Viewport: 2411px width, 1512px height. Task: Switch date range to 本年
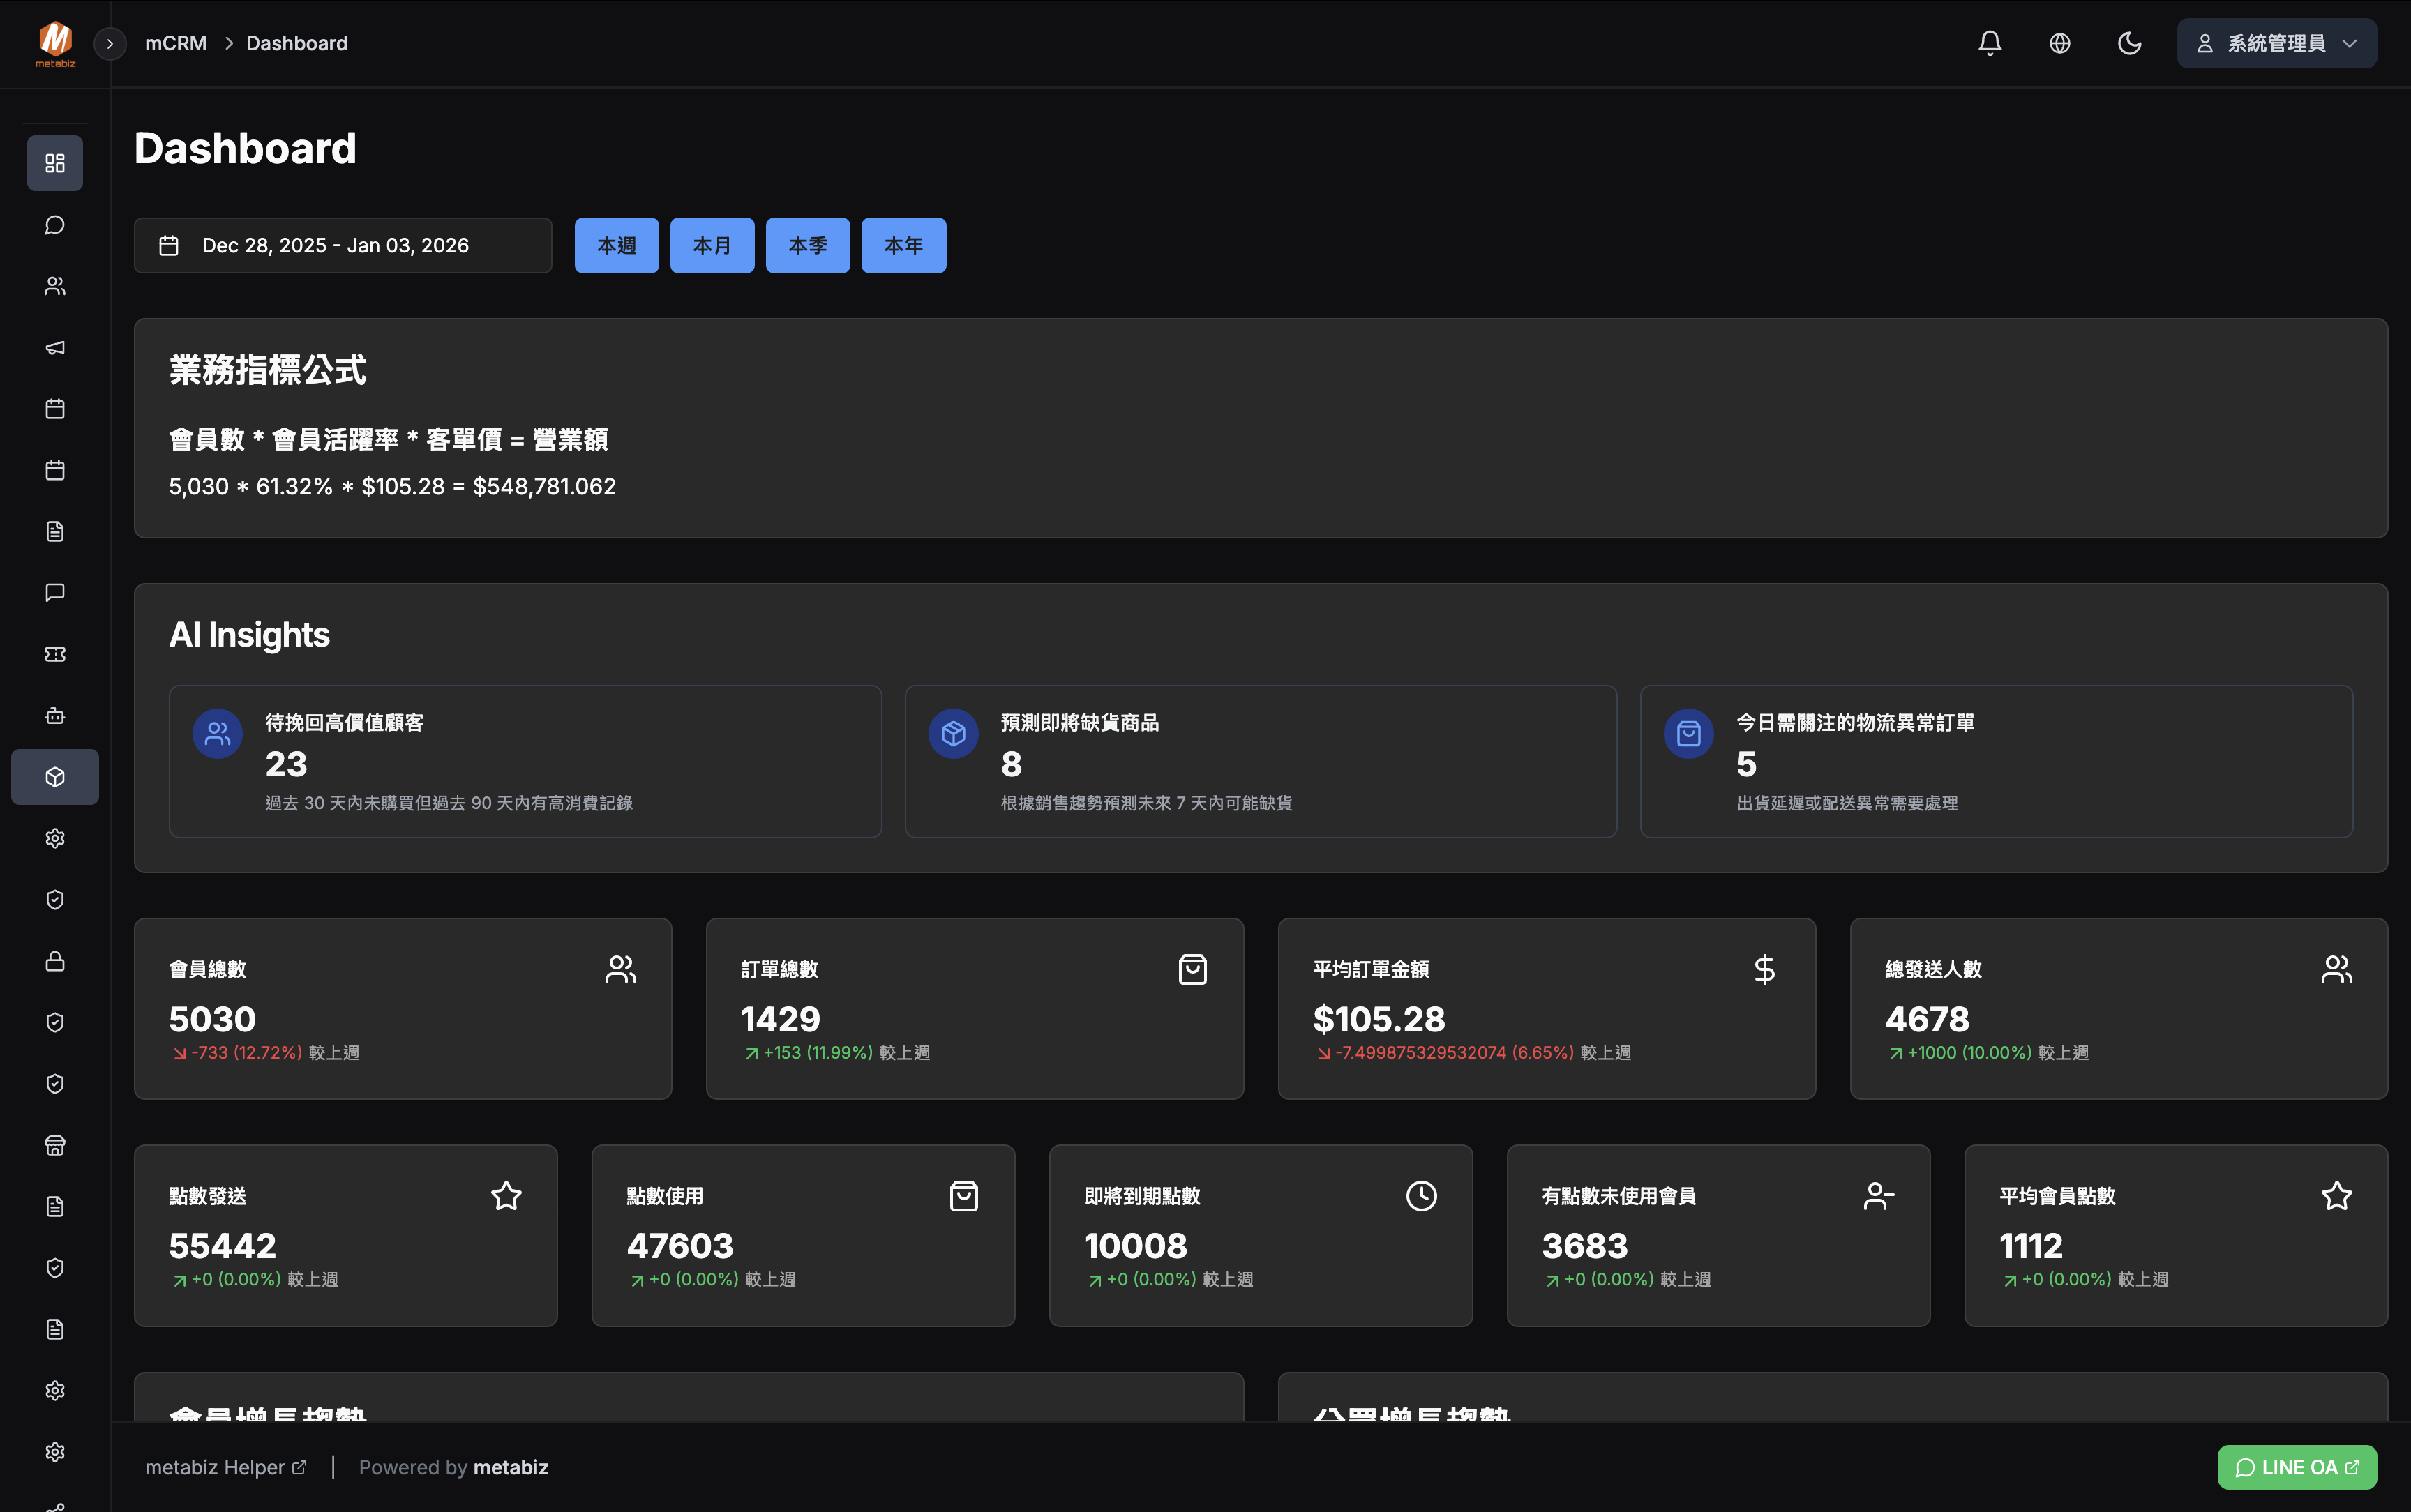[902, 245]
